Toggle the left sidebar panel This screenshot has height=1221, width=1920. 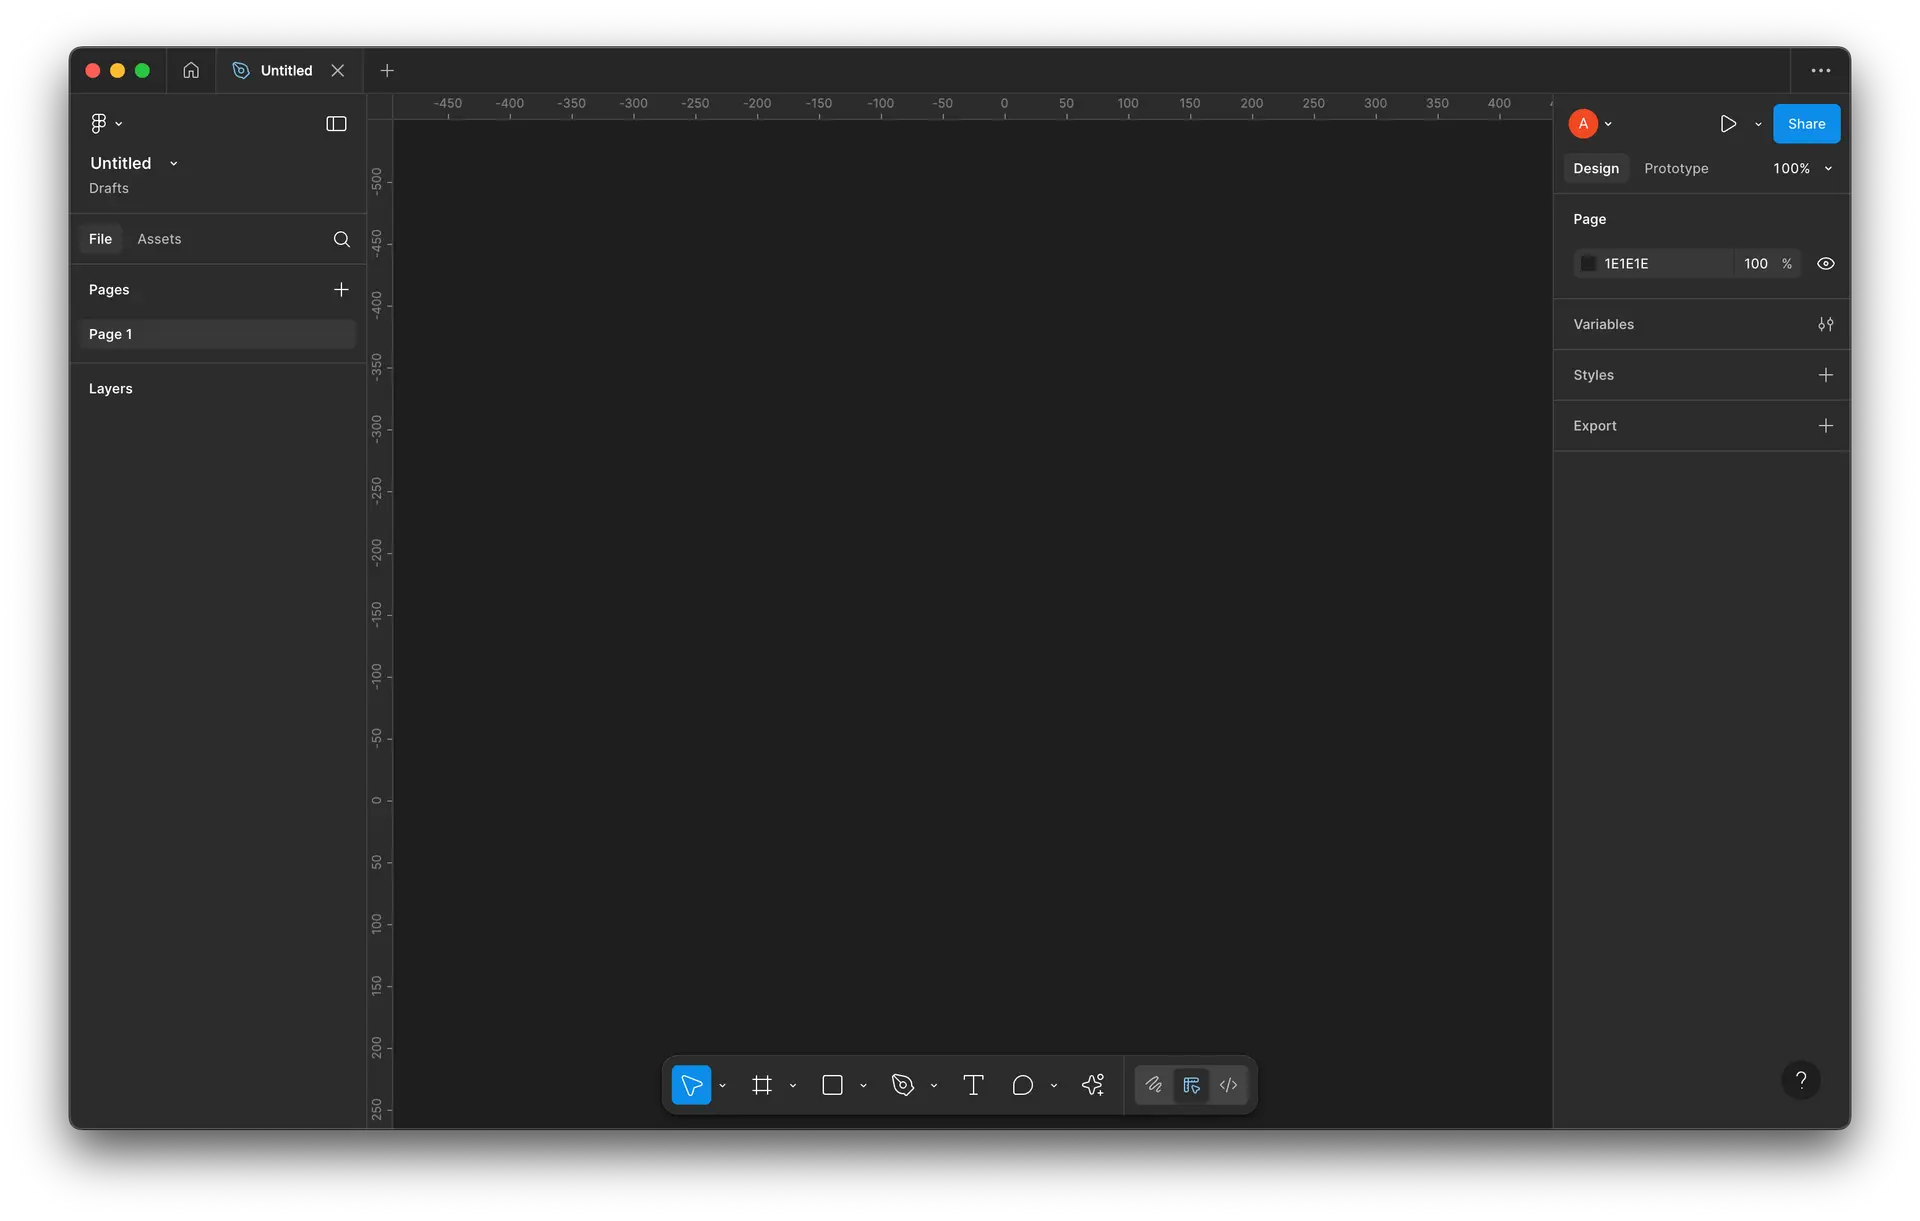[x=336, y=124]
